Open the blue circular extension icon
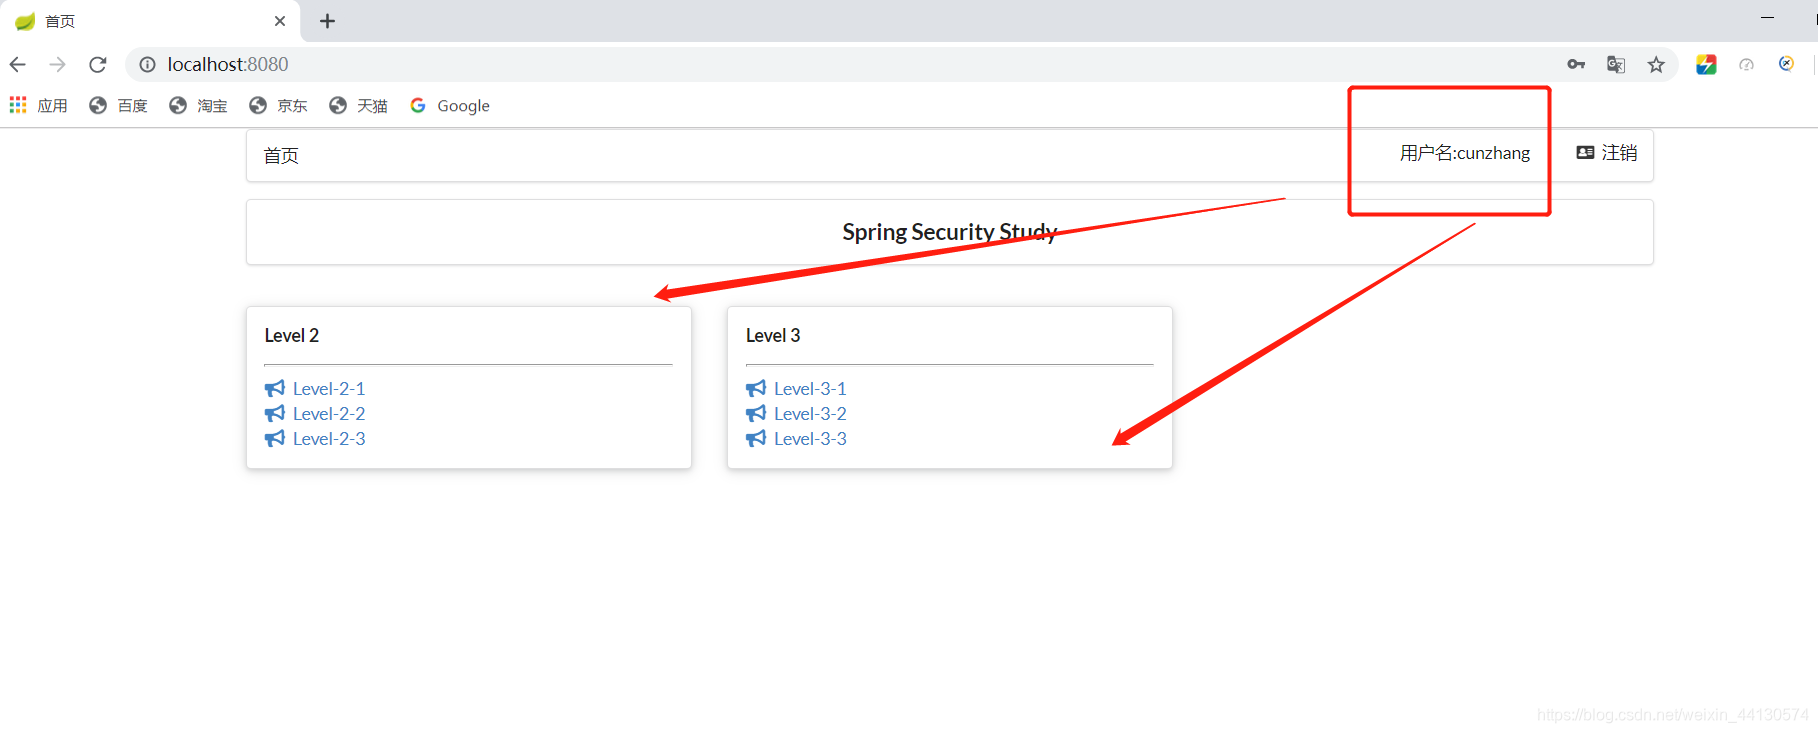The width and height of the screenshot is (1818, 733). 1786,64
